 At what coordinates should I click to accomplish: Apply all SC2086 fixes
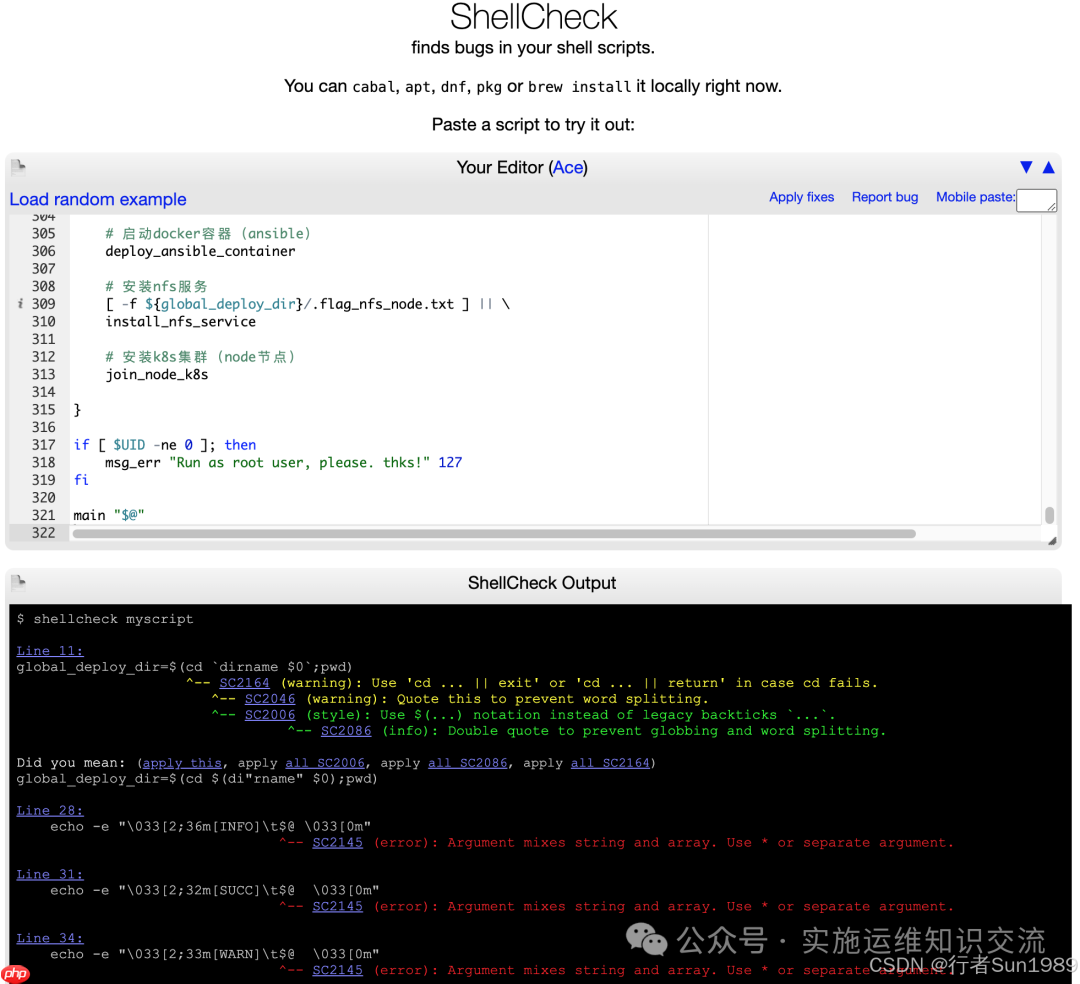point(468,763)
